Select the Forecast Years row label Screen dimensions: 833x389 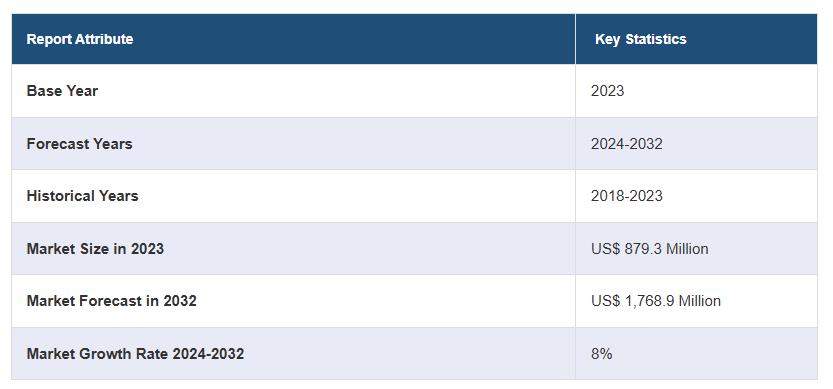click(79, 143)
